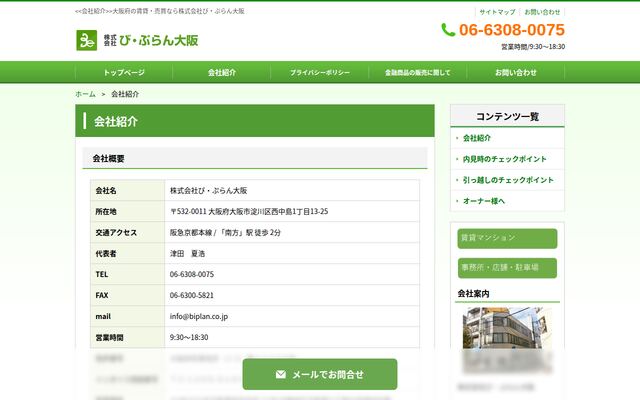Click envelope icon on メールでお問合せ button
This screenshot has width=640, height=400.
(281, 374)
